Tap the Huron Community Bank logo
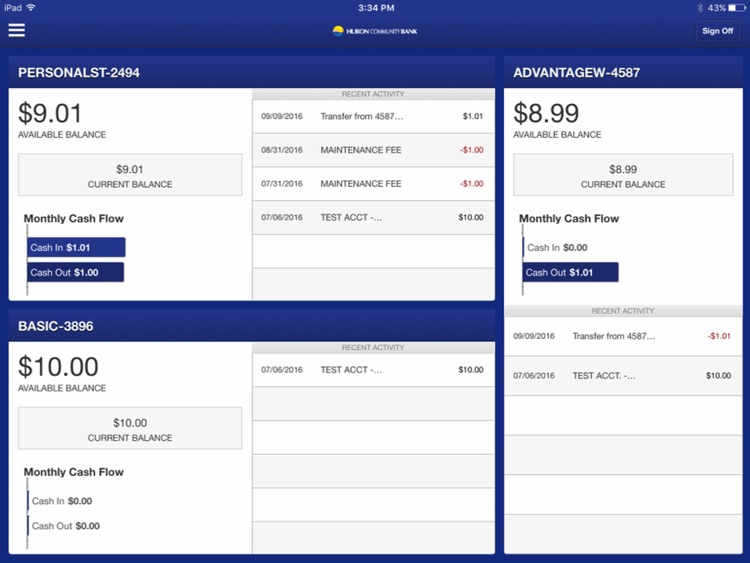This screenshot has height=563, width=750. pyautogui.click(x=375, y=31)
